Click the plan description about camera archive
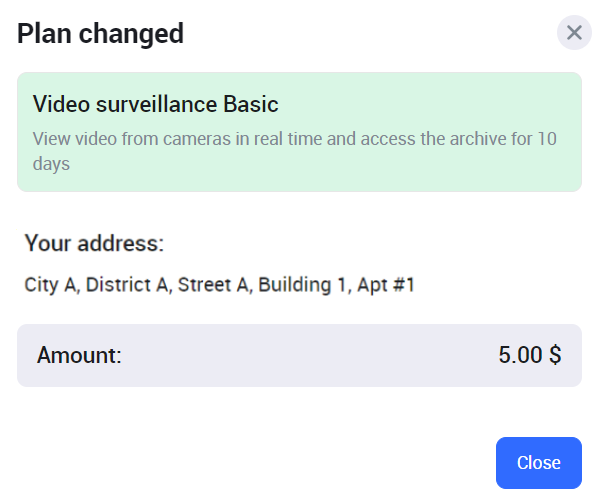Image resolution: width=602 pixels, height=496 pixels. (294, 150)
